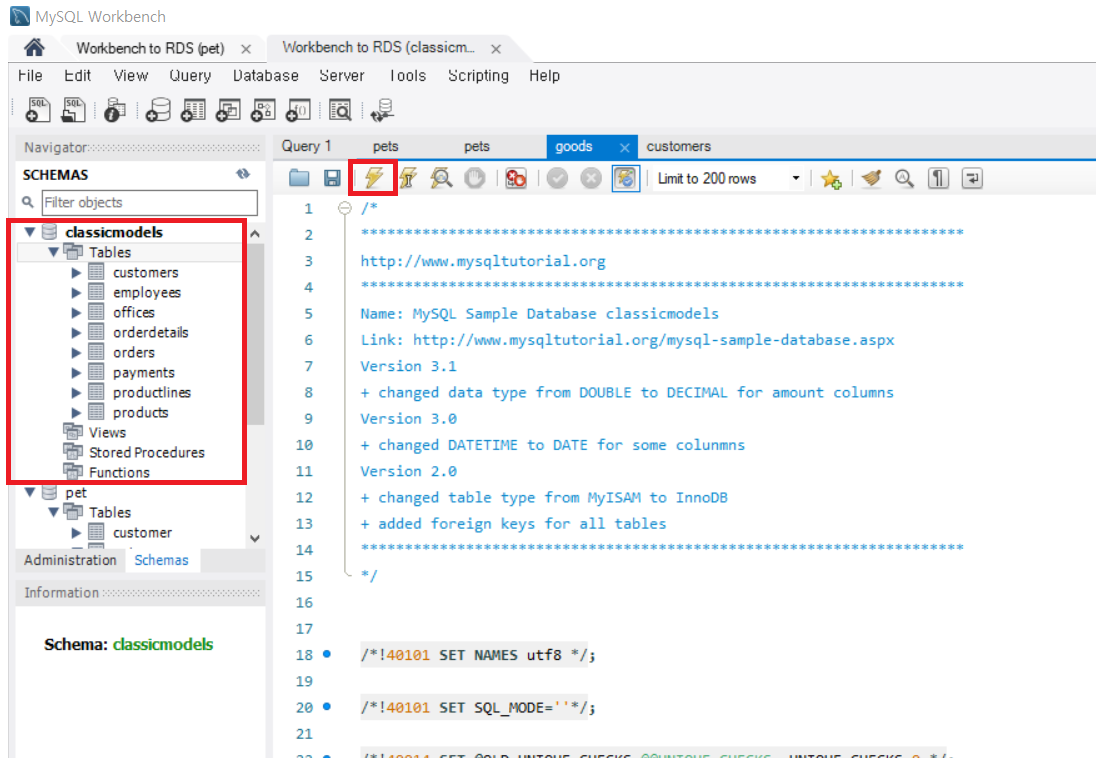Commit transaction checkmark icon
The height and width of the screenshot is (758, 1096).
coord(557,178)
